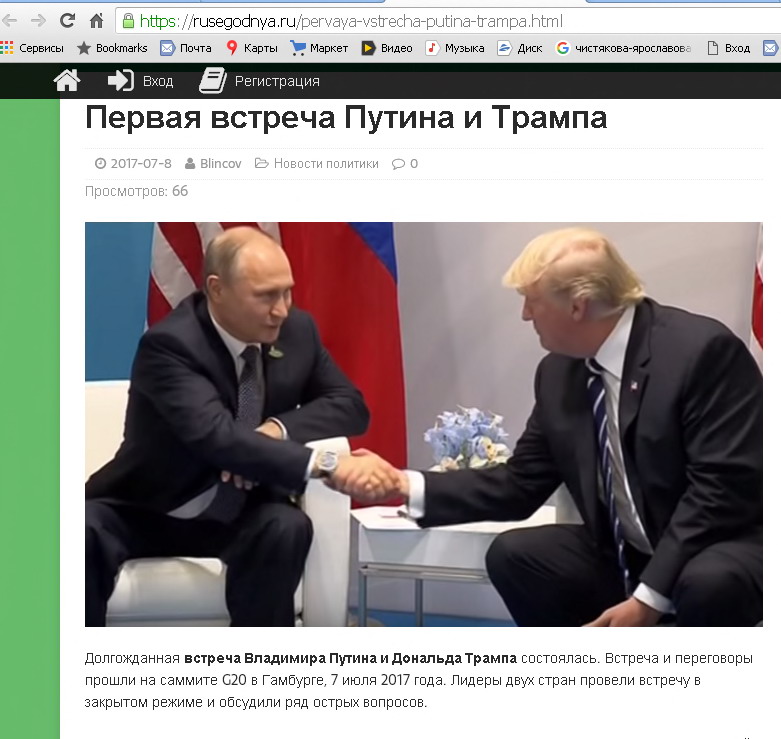Screen dimensions: 781x739
Task: Click the browser back arrow
Action: pyautogui.click(x=9, y=21)
